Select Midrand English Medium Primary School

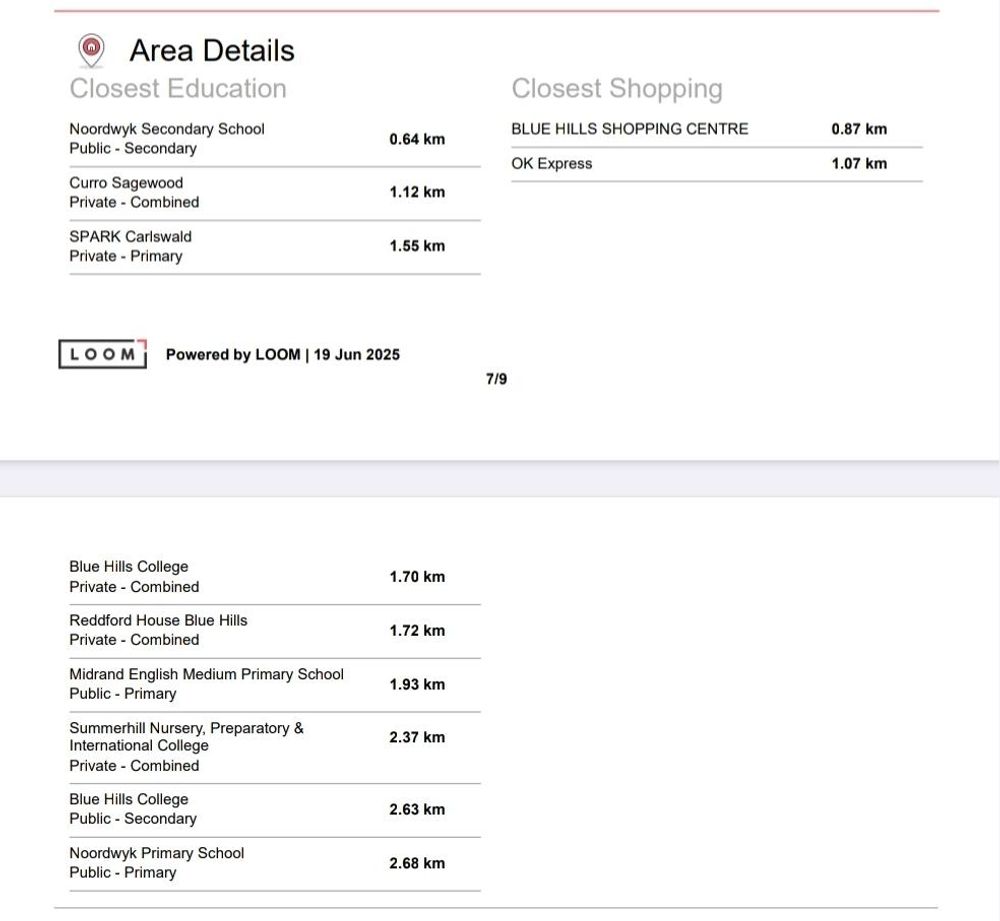206,675
